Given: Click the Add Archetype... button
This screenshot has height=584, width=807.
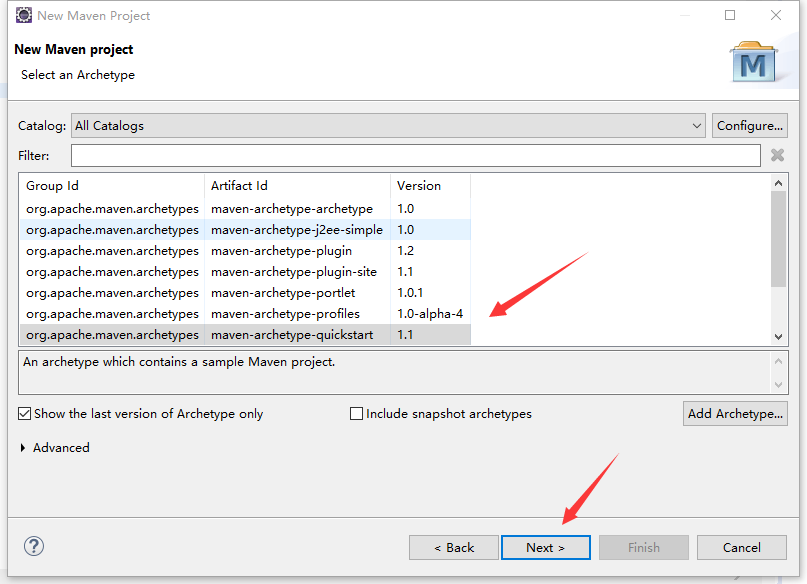Looking at the screenshot, I should pos(735,414).
